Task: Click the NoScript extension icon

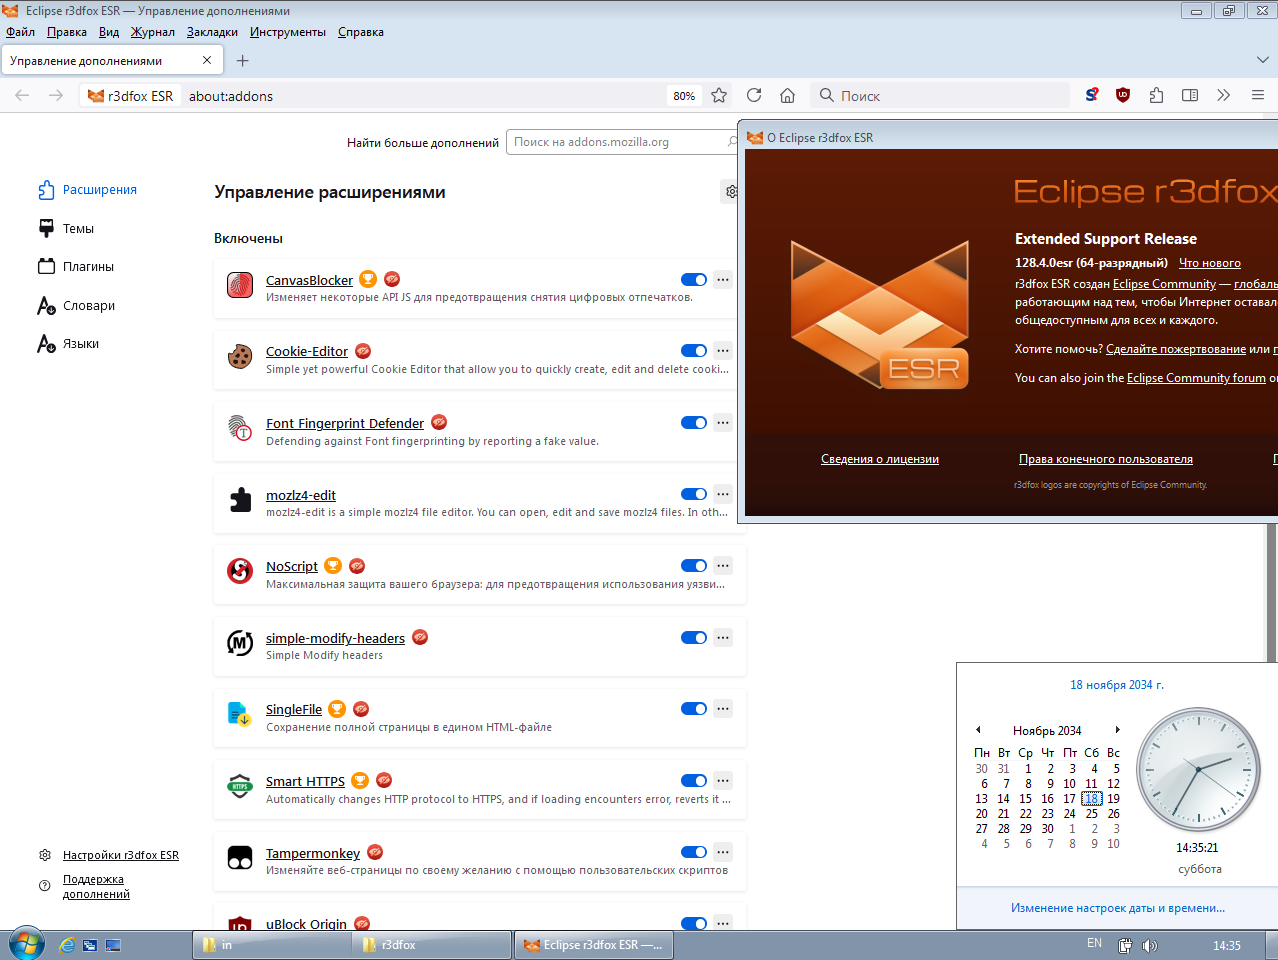Action: (x=240, y=571)
